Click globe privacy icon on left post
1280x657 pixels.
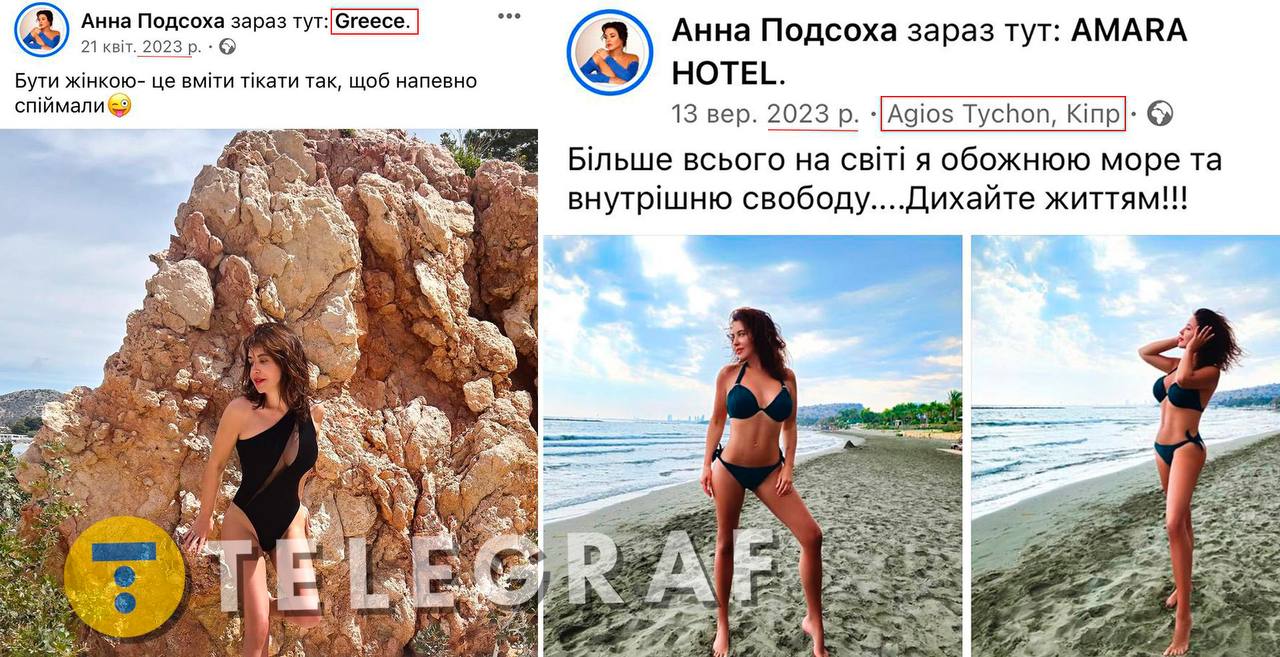pos(228,46)
